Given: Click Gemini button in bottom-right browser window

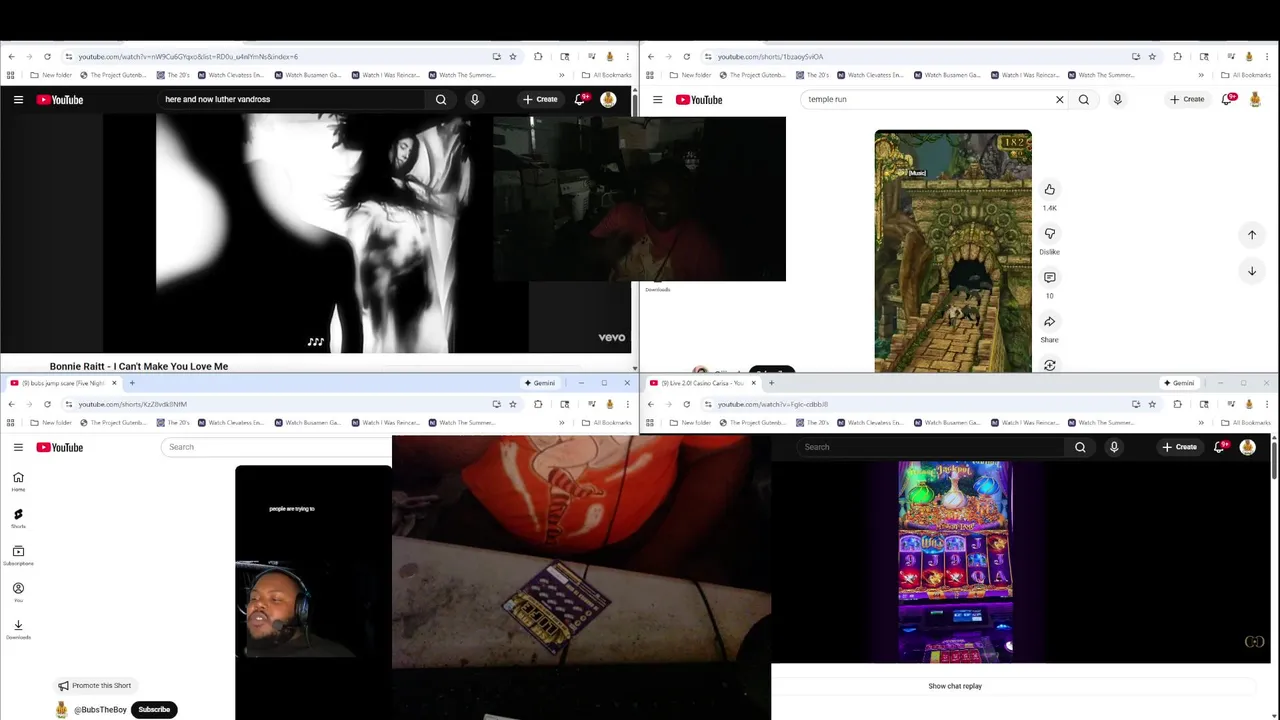Looking at the screenshot, I should coord(1179,383).
